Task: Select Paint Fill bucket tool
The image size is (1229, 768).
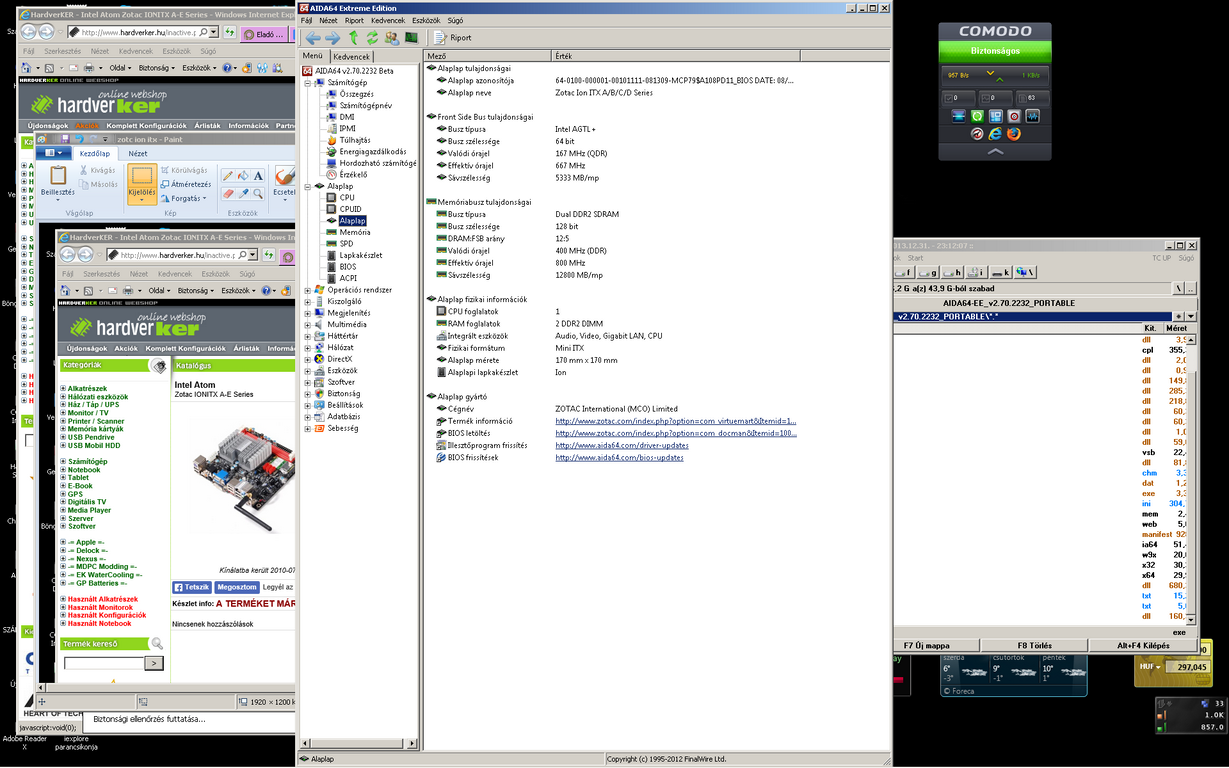Action: pos(242,176)
